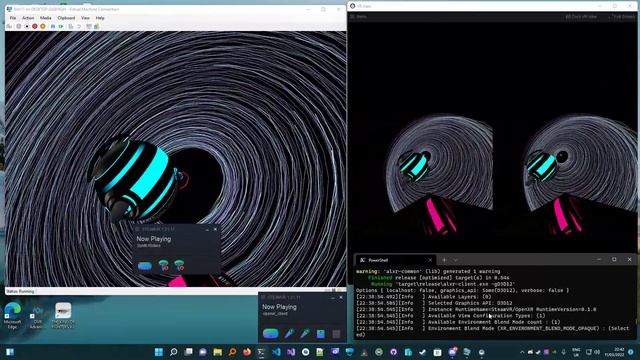Screen dimensions: 640x360
Task: Open the terminal new-tab profile dropdown arrow
Action: pyautogui.click(x=456, y=260)
